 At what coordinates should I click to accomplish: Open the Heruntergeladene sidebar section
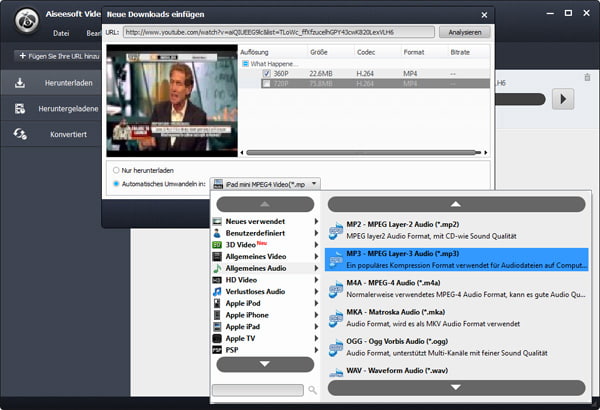(x=51, y=109)
